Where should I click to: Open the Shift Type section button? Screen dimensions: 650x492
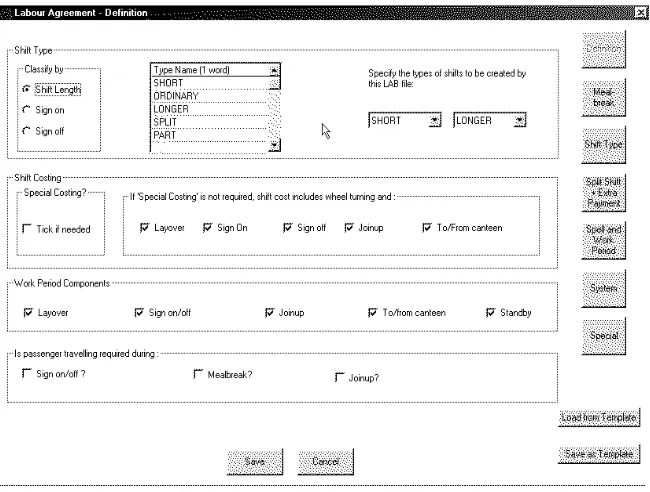pyautogui.click(x=604, y=145)
